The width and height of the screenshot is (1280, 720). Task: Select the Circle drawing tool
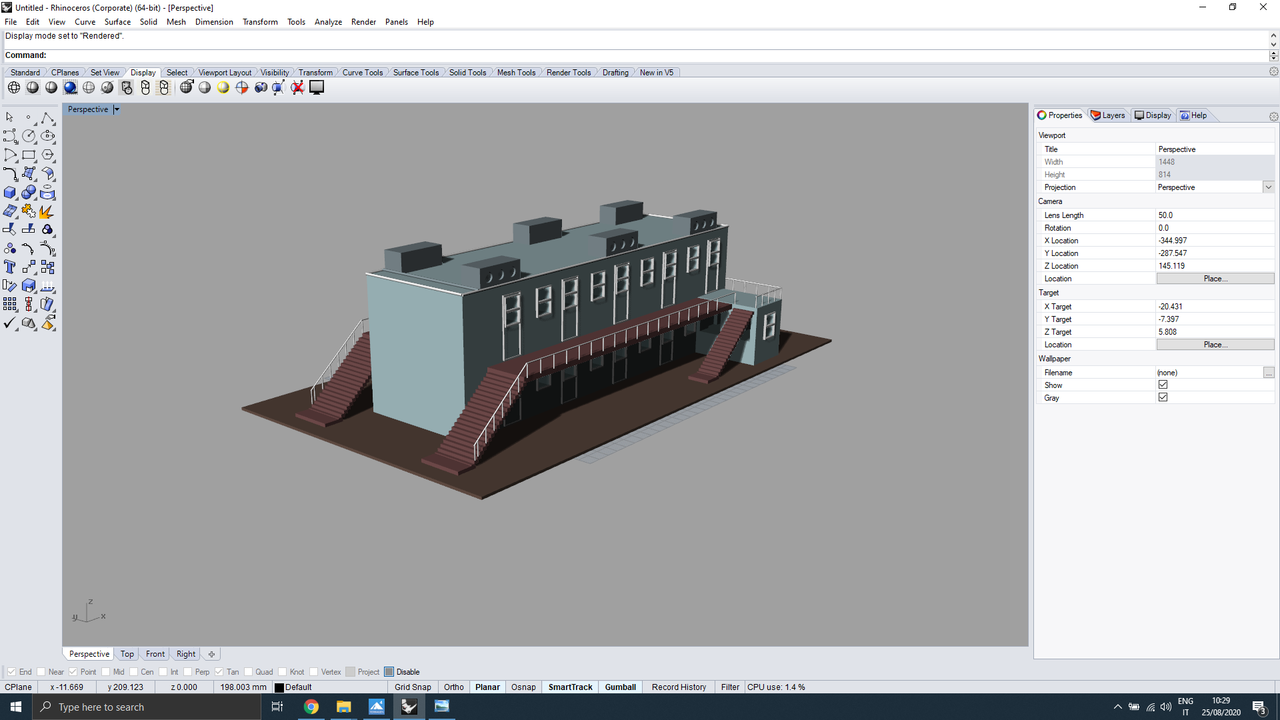click(28, 136)
